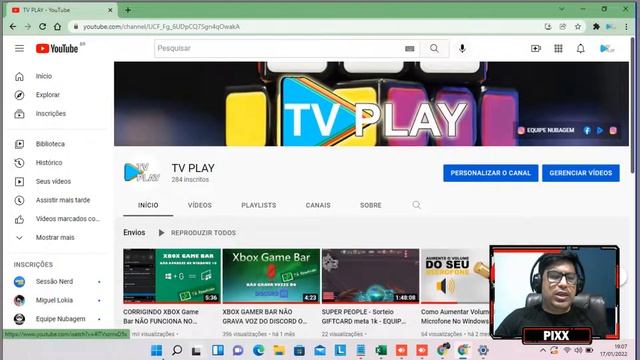Click PERSONALIZAR O CANAL button
The width and height of the screenshot is (640, 360).
[491, 173]
